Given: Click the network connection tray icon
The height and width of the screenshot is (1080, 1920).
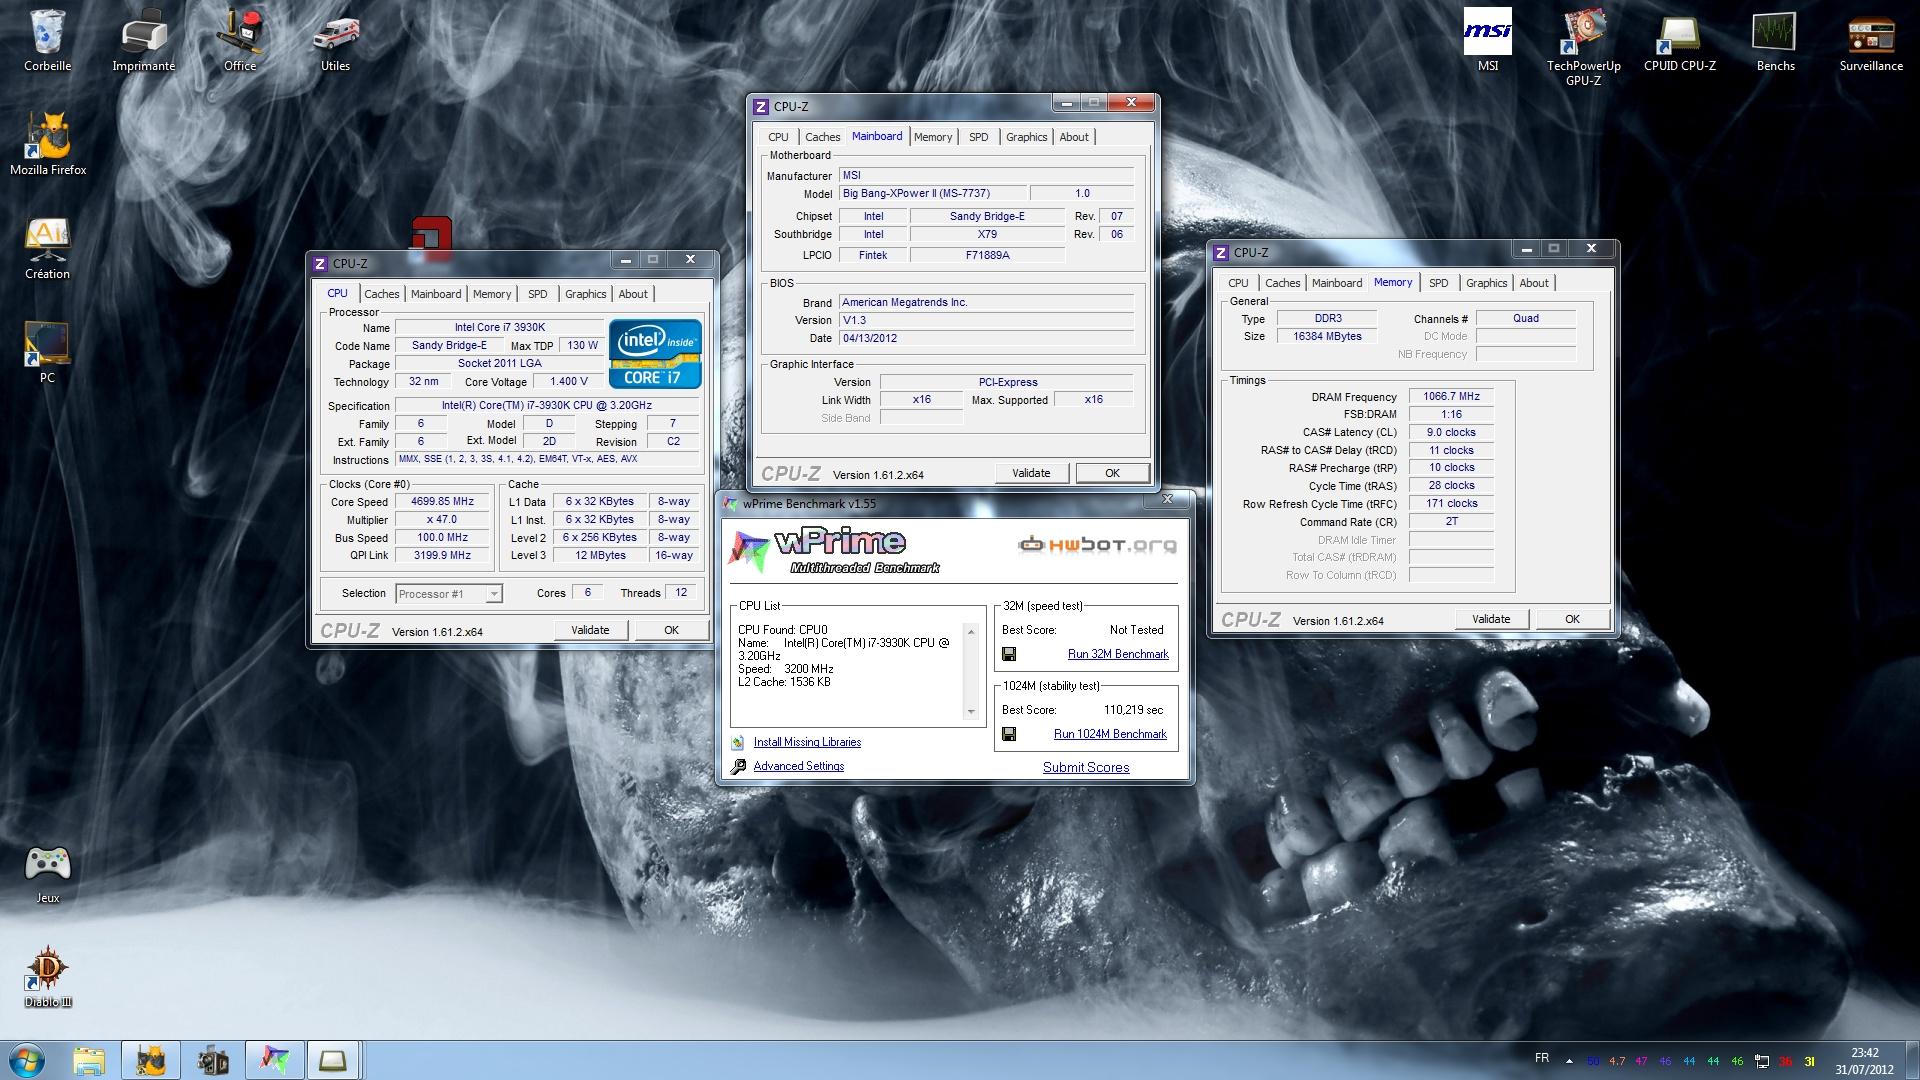Looking at the screenshot, I should 1762,1062.
